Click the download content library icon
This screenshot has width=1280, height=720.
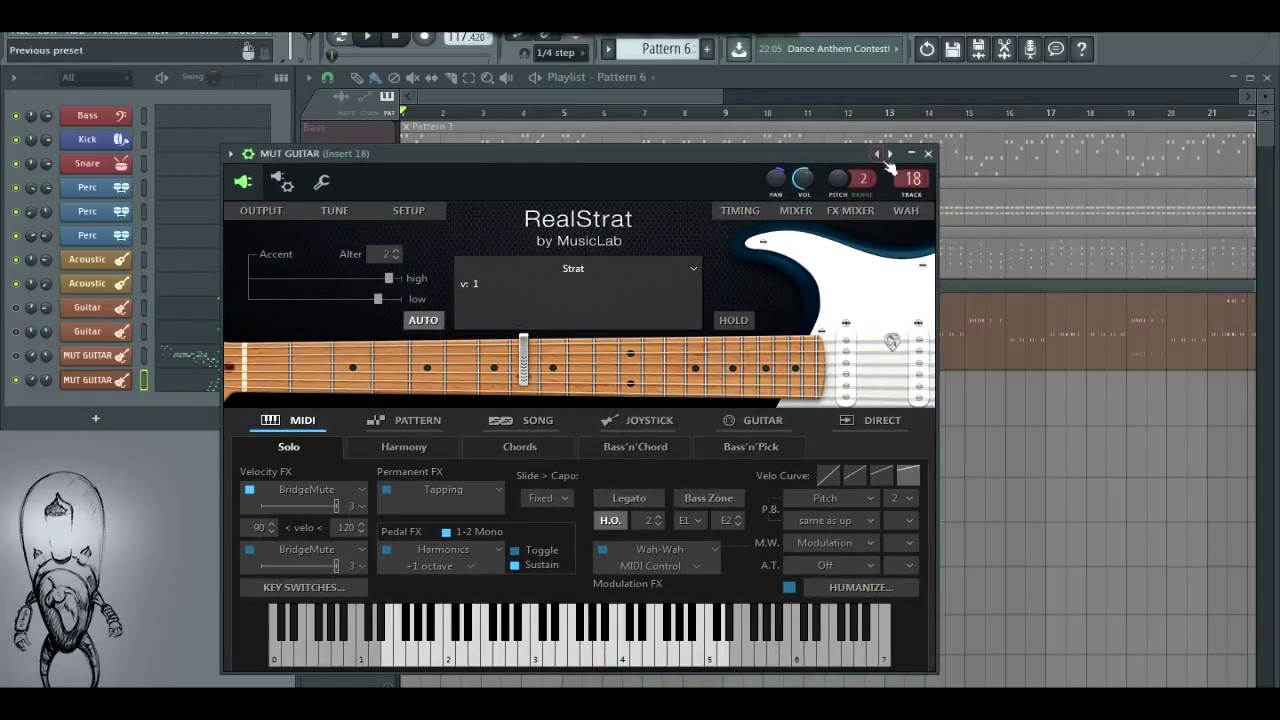(739, 49)
